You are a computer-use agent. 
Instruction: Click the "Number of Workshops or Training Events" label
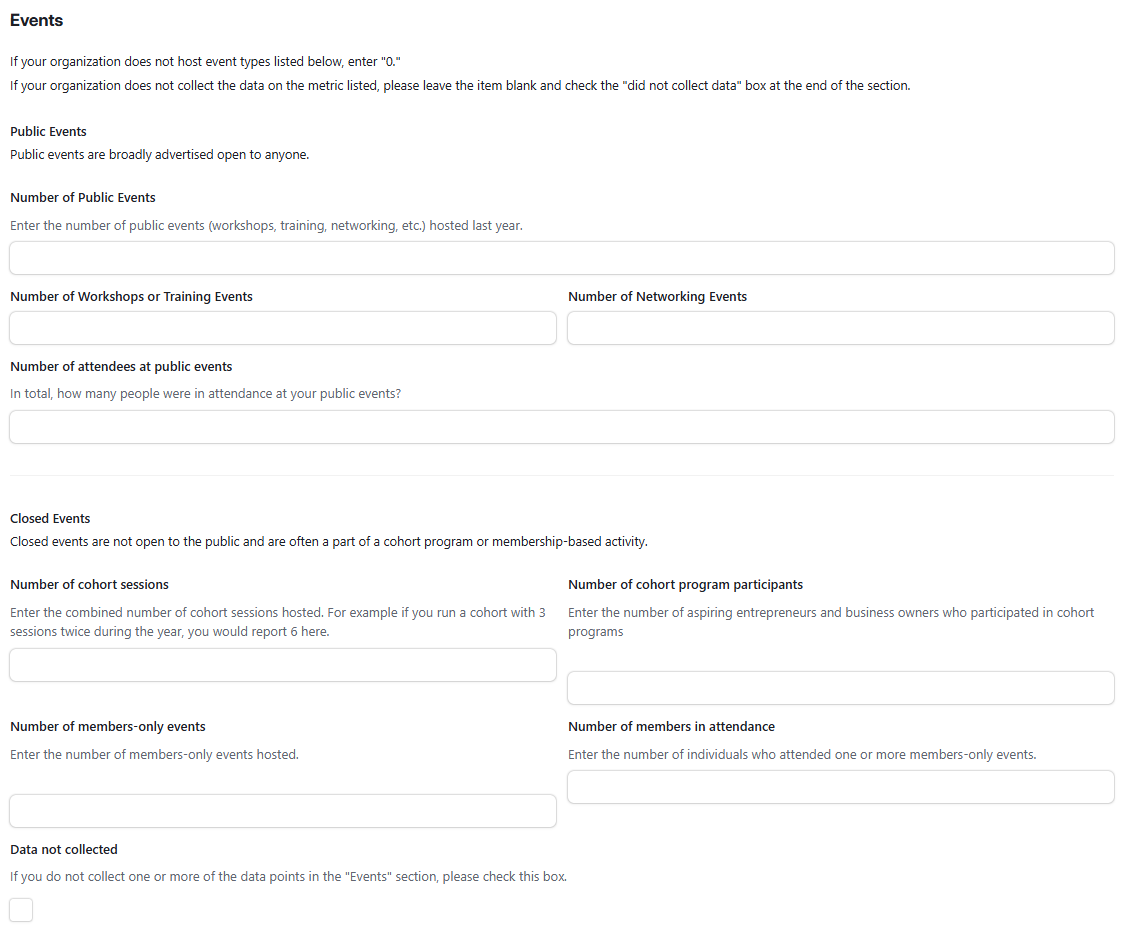131,297
